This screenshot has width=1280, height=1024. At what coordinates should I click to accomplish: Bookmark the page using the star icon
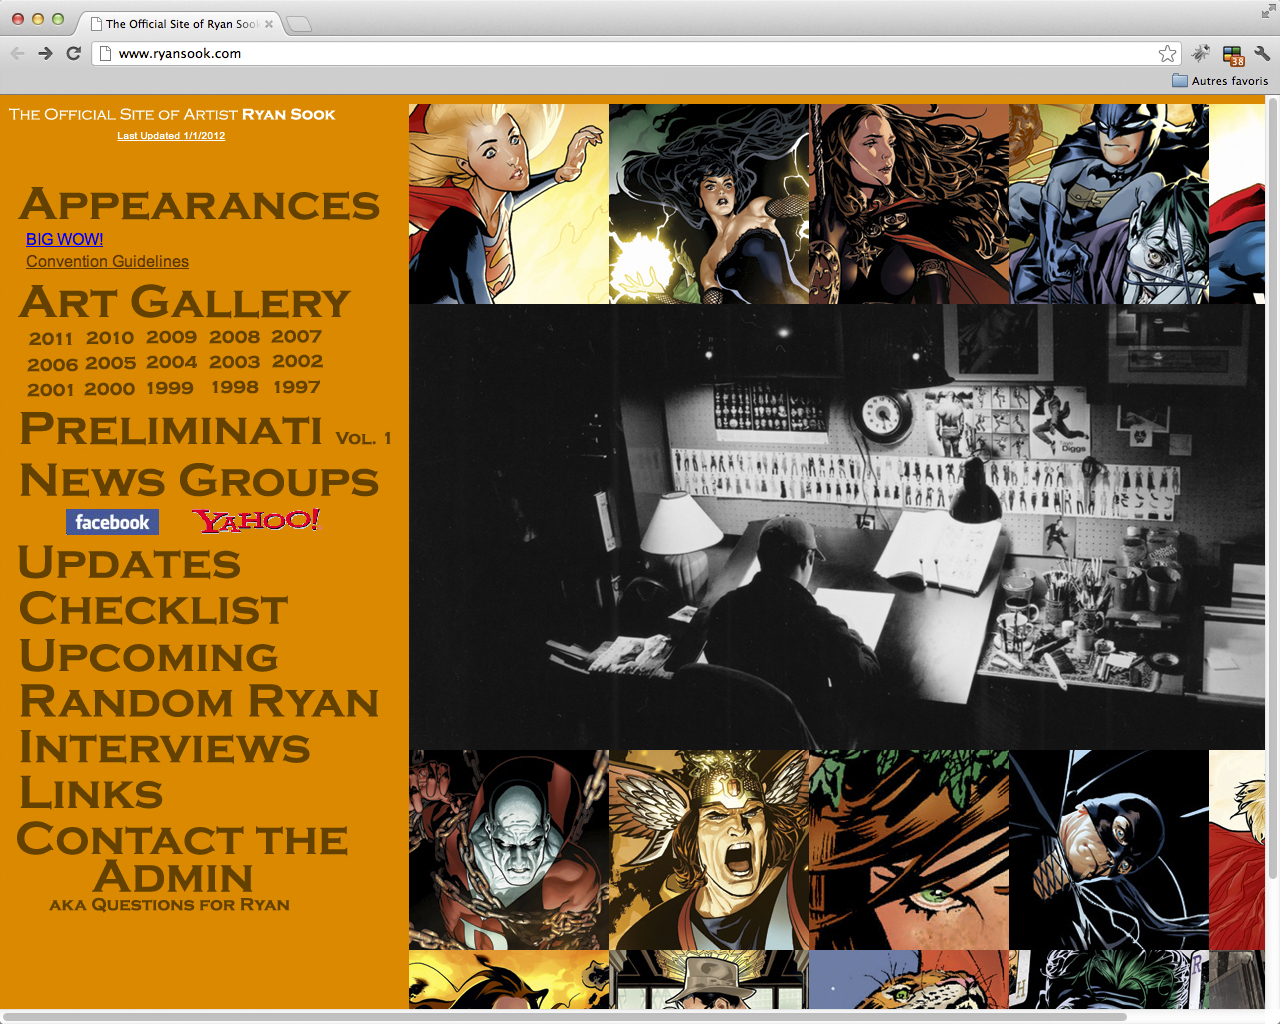tap(1167, 53)
